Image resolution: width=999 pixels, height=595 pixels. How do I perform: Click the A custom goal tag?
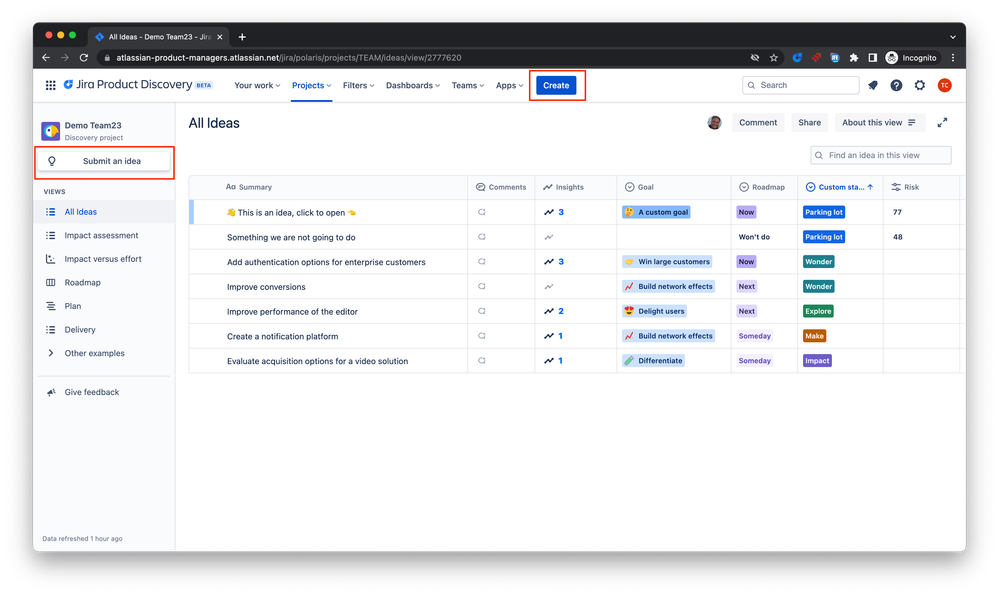click(x=656, y=212)
